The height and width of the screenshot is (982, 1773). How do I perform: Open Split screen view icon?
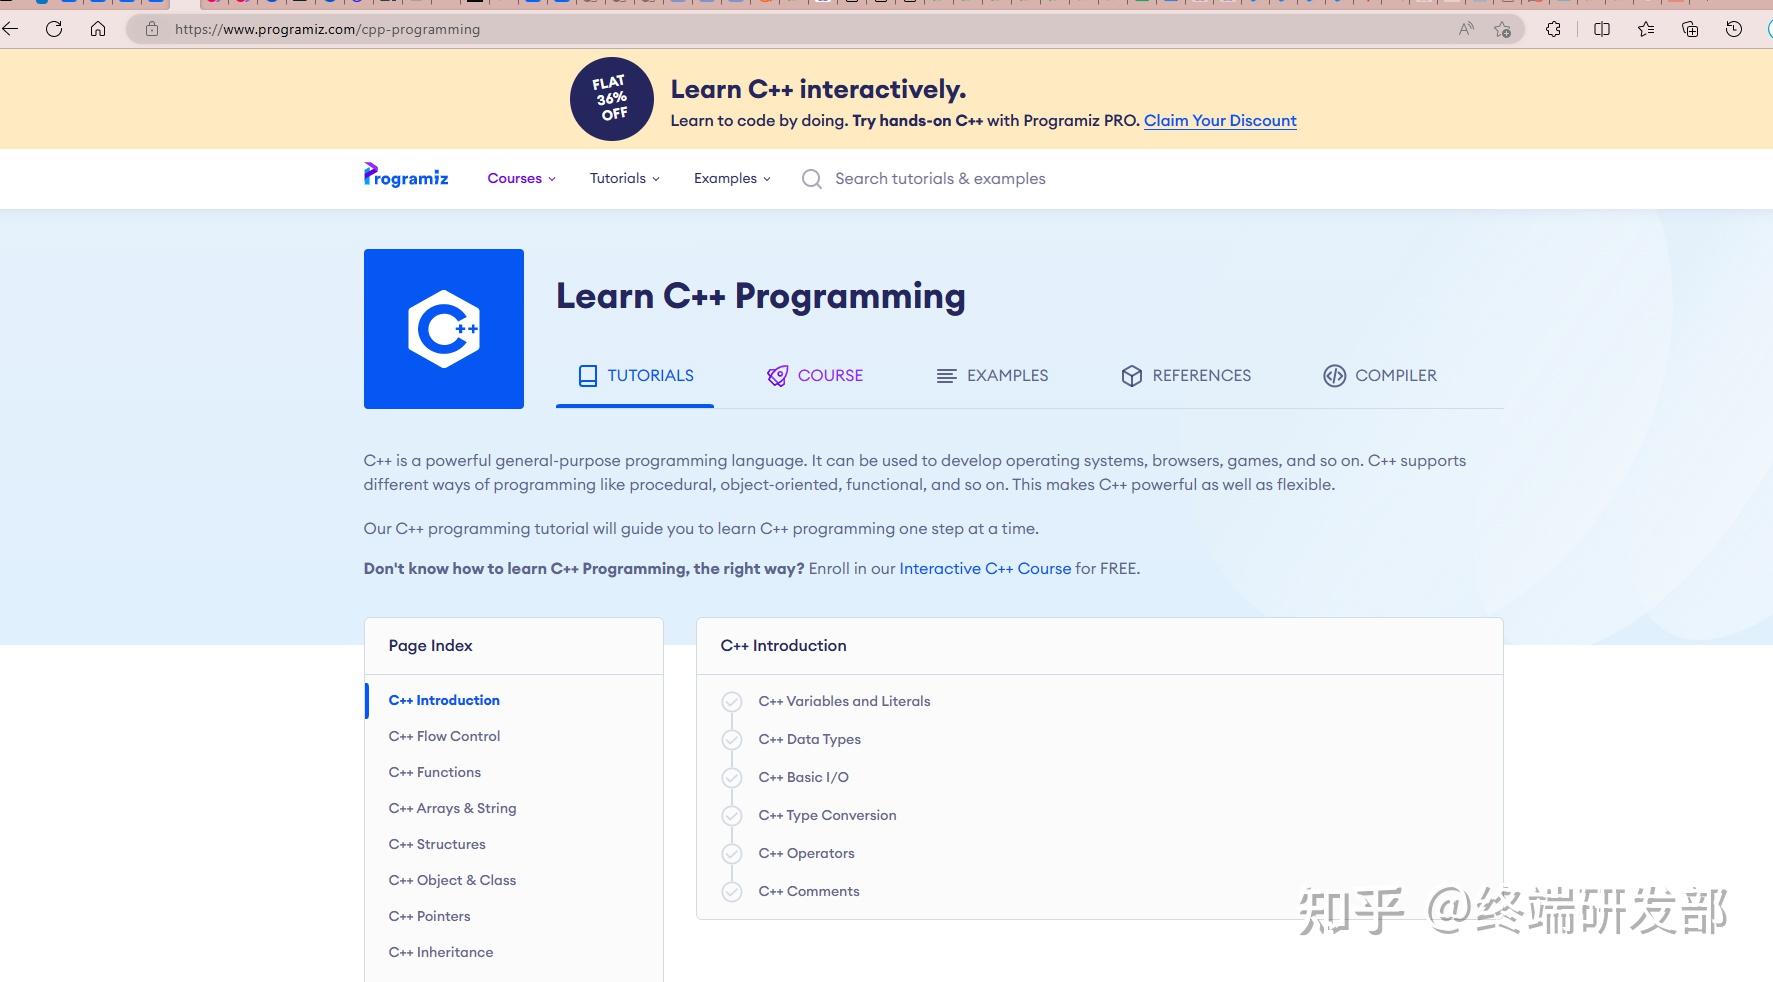coord(1602,29)
